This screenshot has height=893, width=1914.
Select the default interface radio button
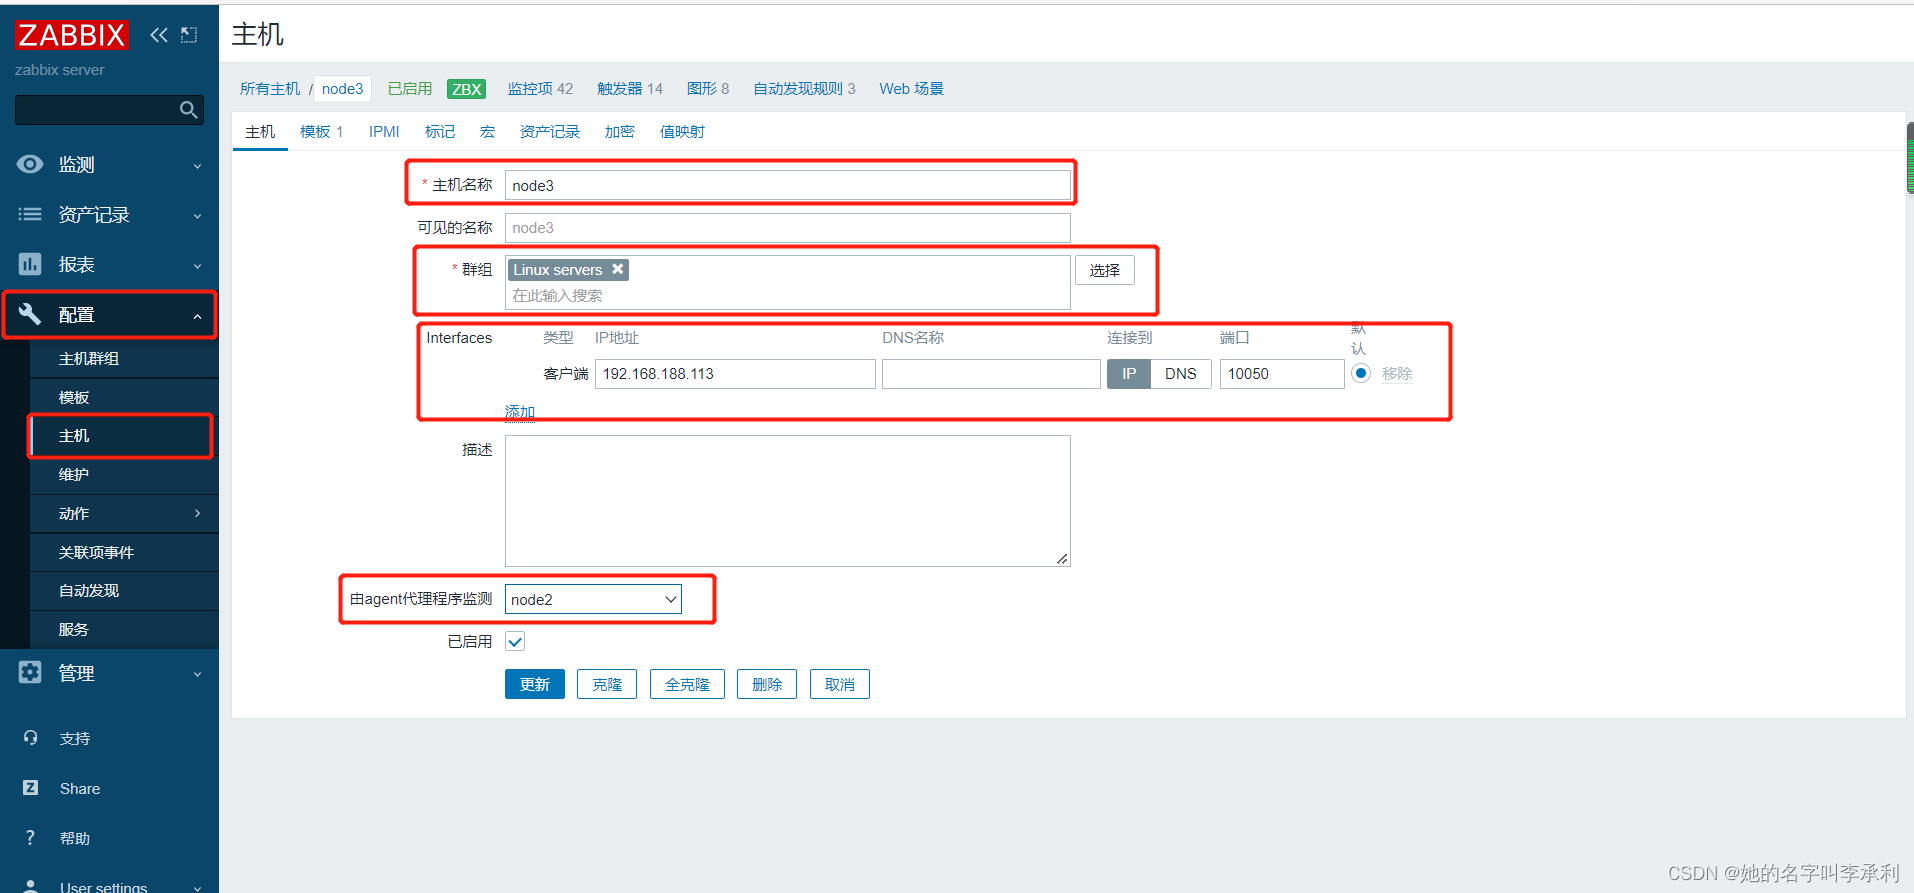(x=1361, y=373)
